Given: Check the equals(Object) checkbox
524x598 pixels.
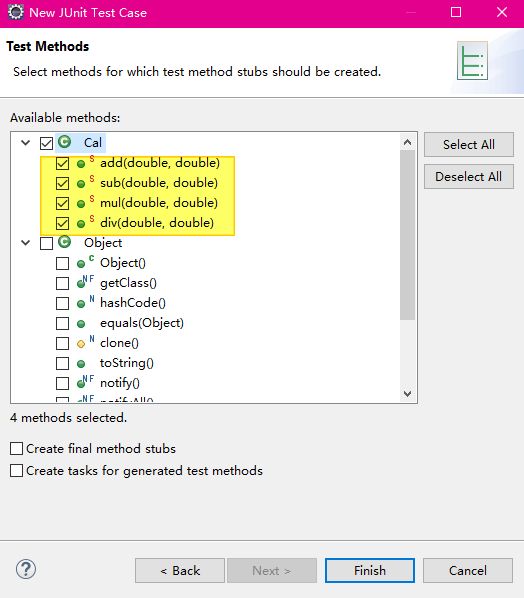Looking at the screenshot, I should 62,323.
